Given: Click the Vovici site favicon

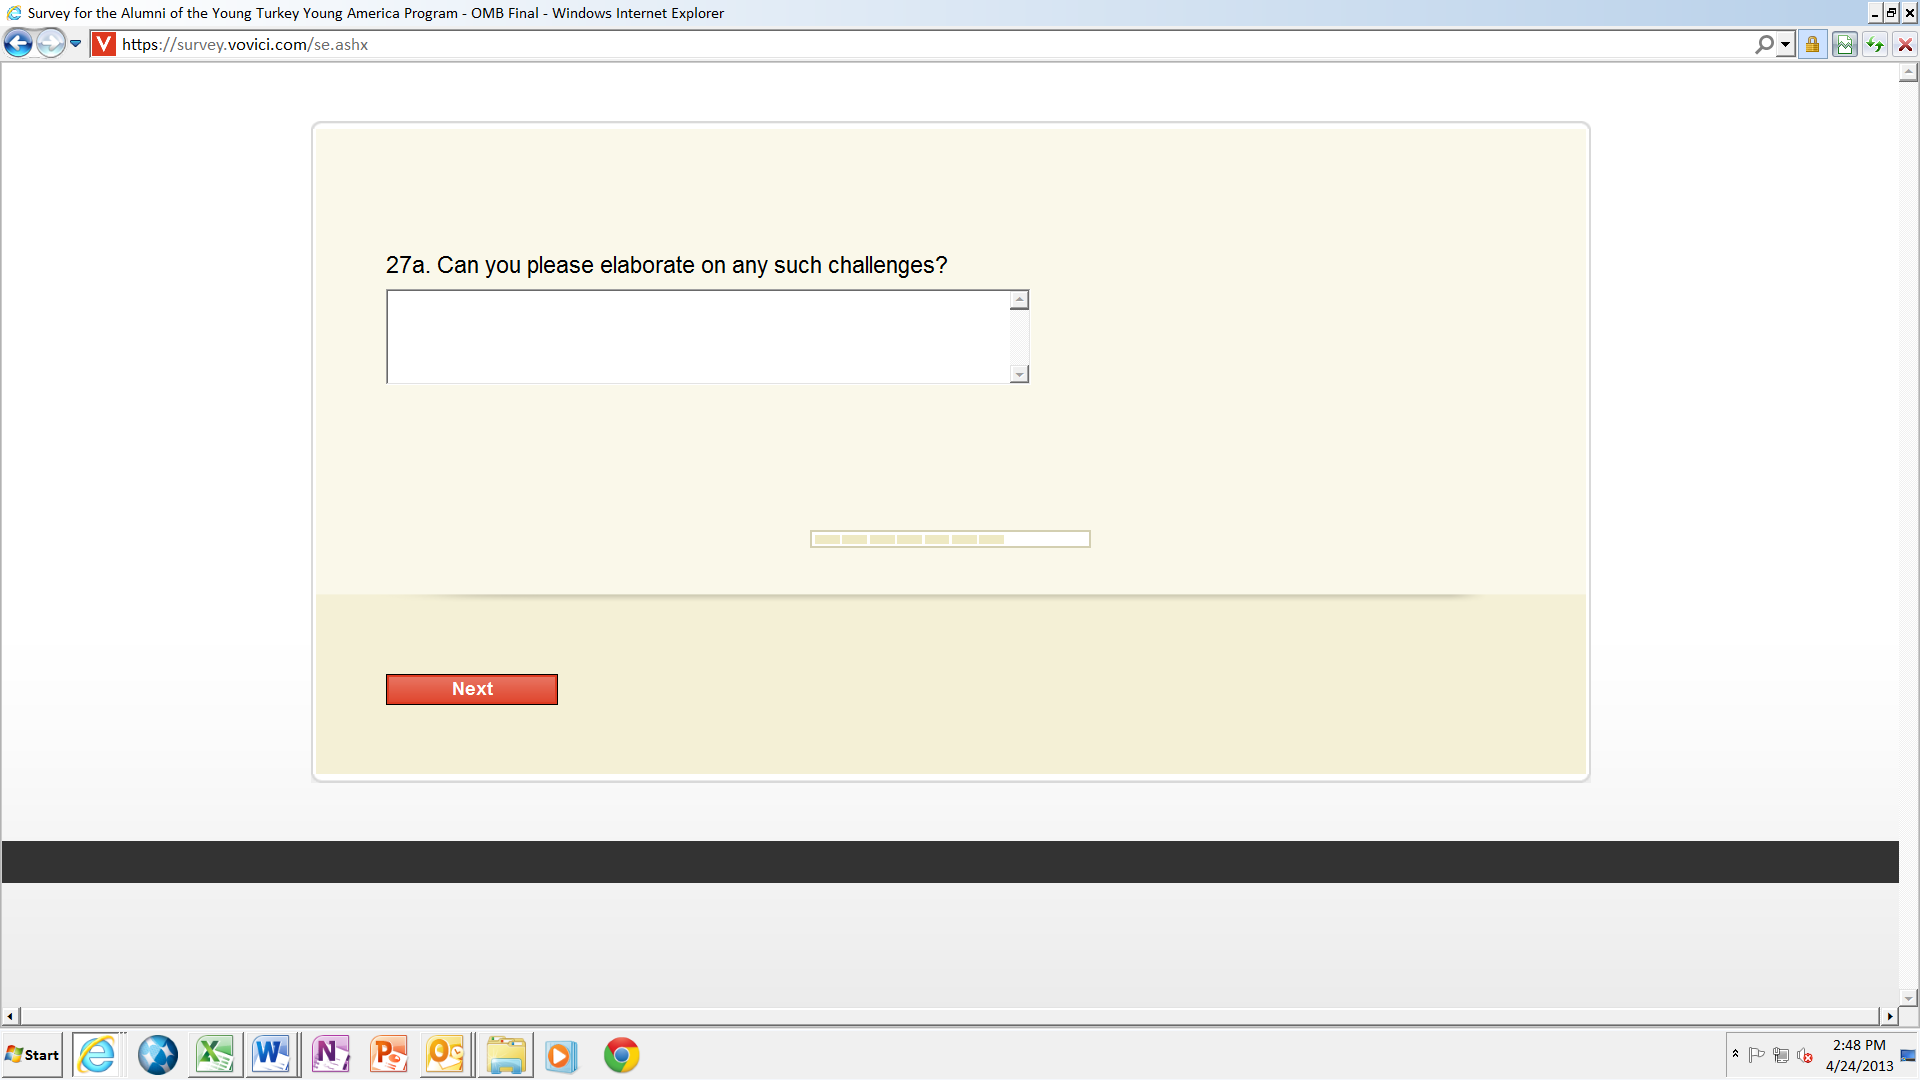Looking at the screenshot, I should click(x=103, y=44).
